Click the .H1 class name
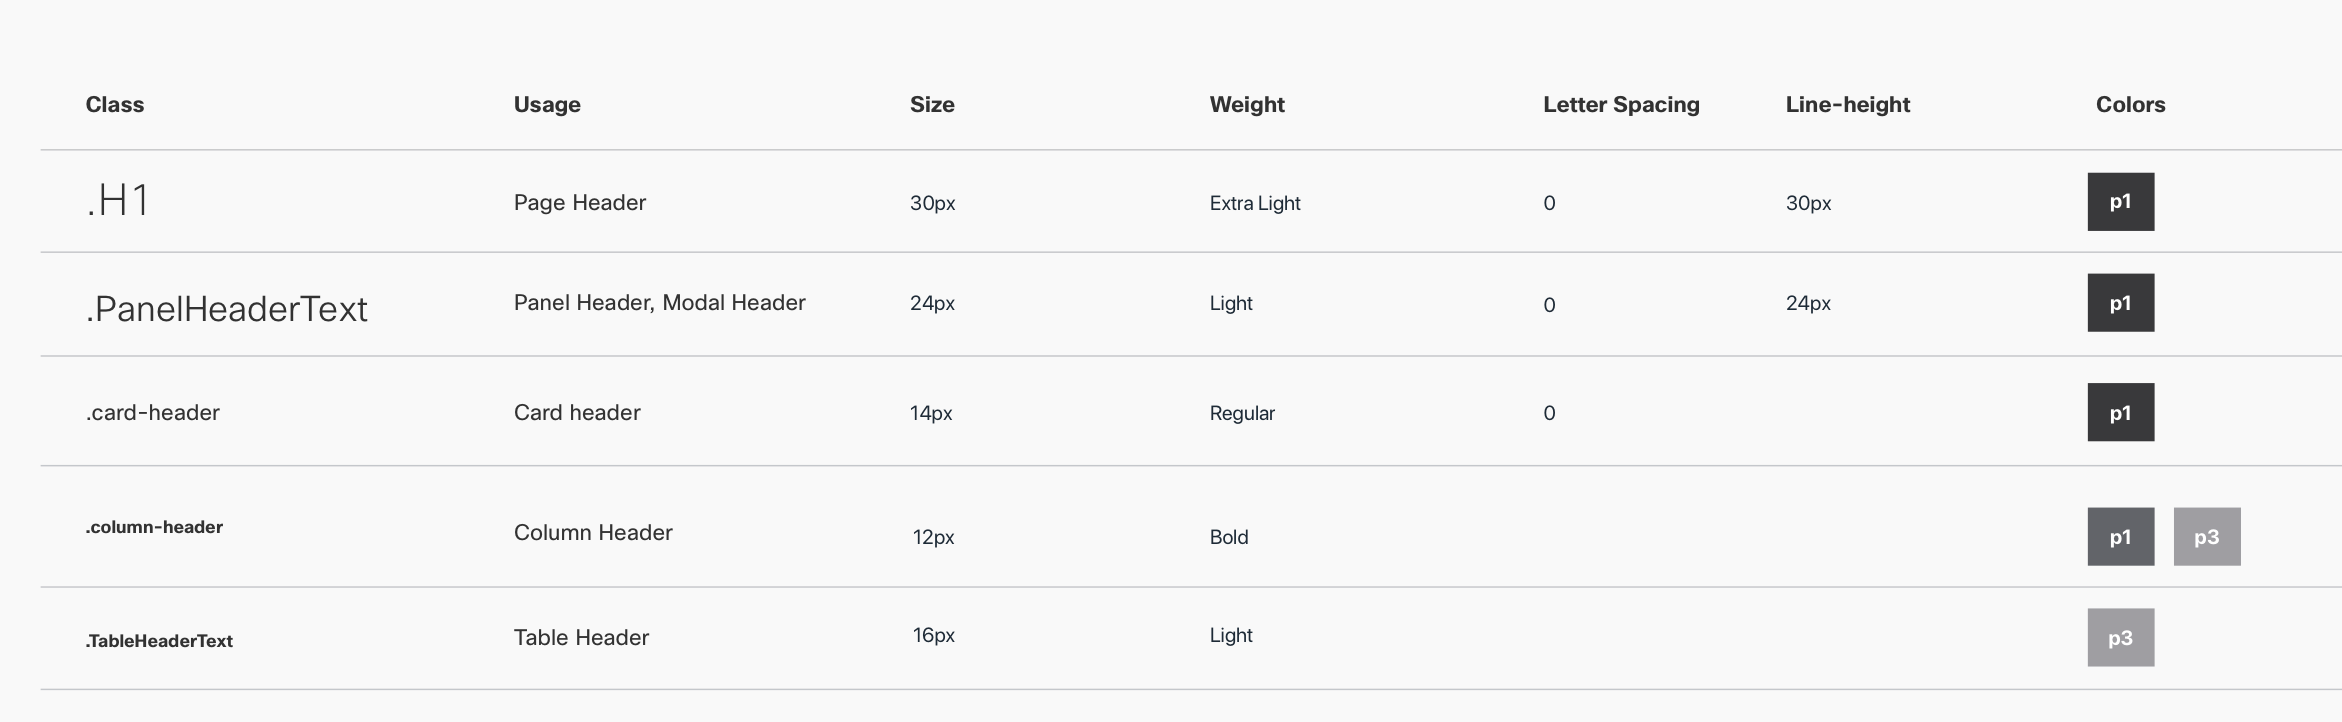 tap(118, 202)
